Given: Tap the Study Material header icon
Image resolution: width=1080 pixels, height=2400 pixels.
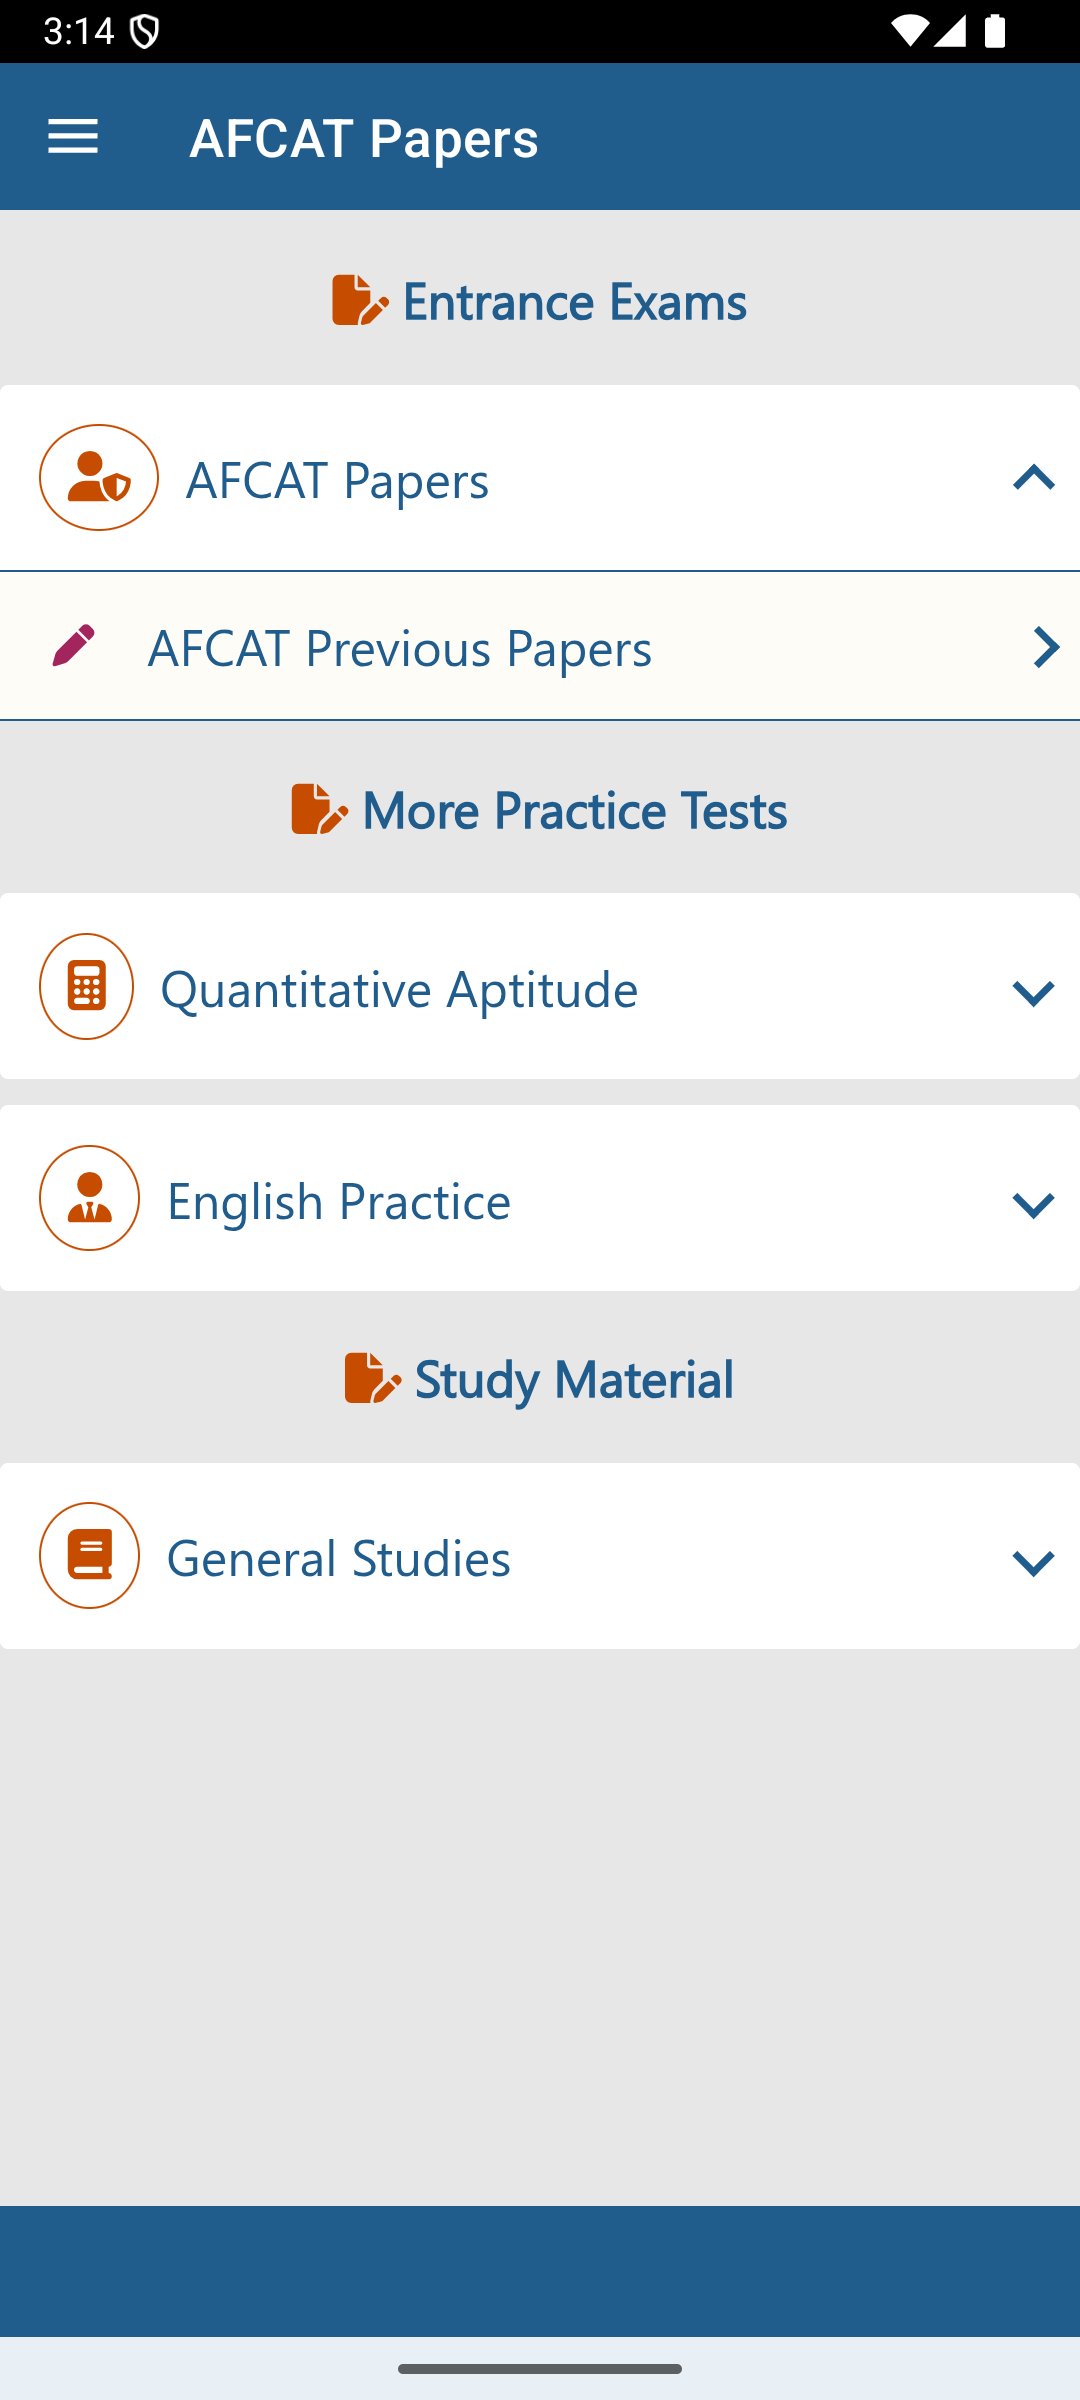Looking at the screenshot, I should (372, 1378).
